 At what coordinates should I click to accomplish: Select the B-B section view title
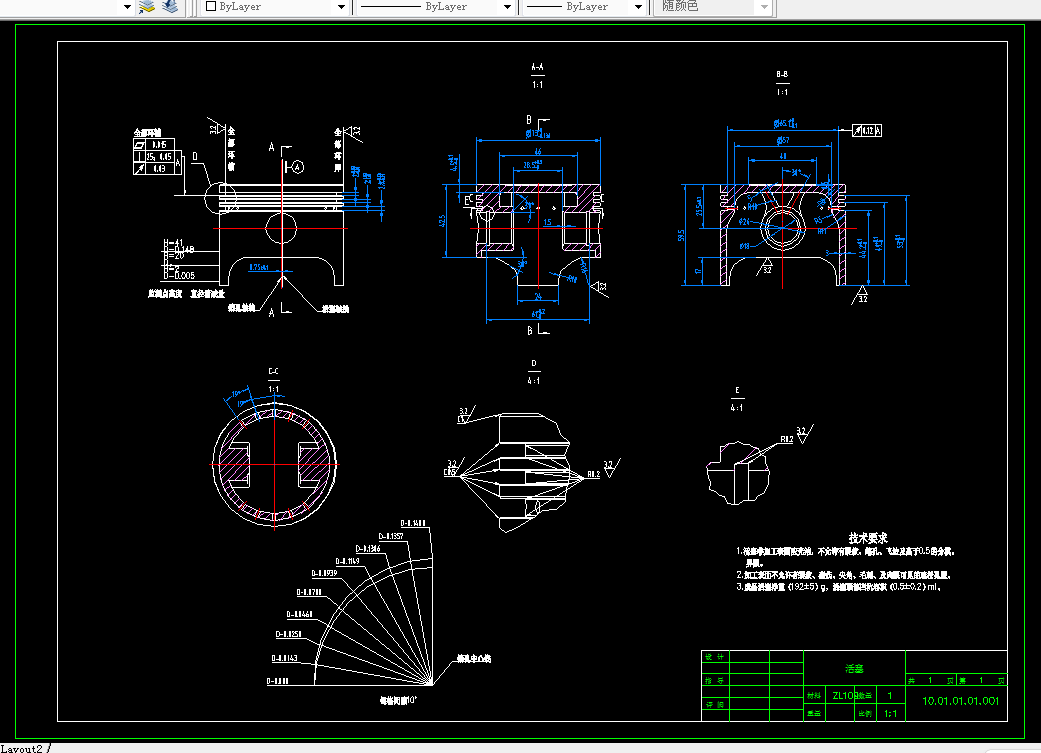pos(782,74)
